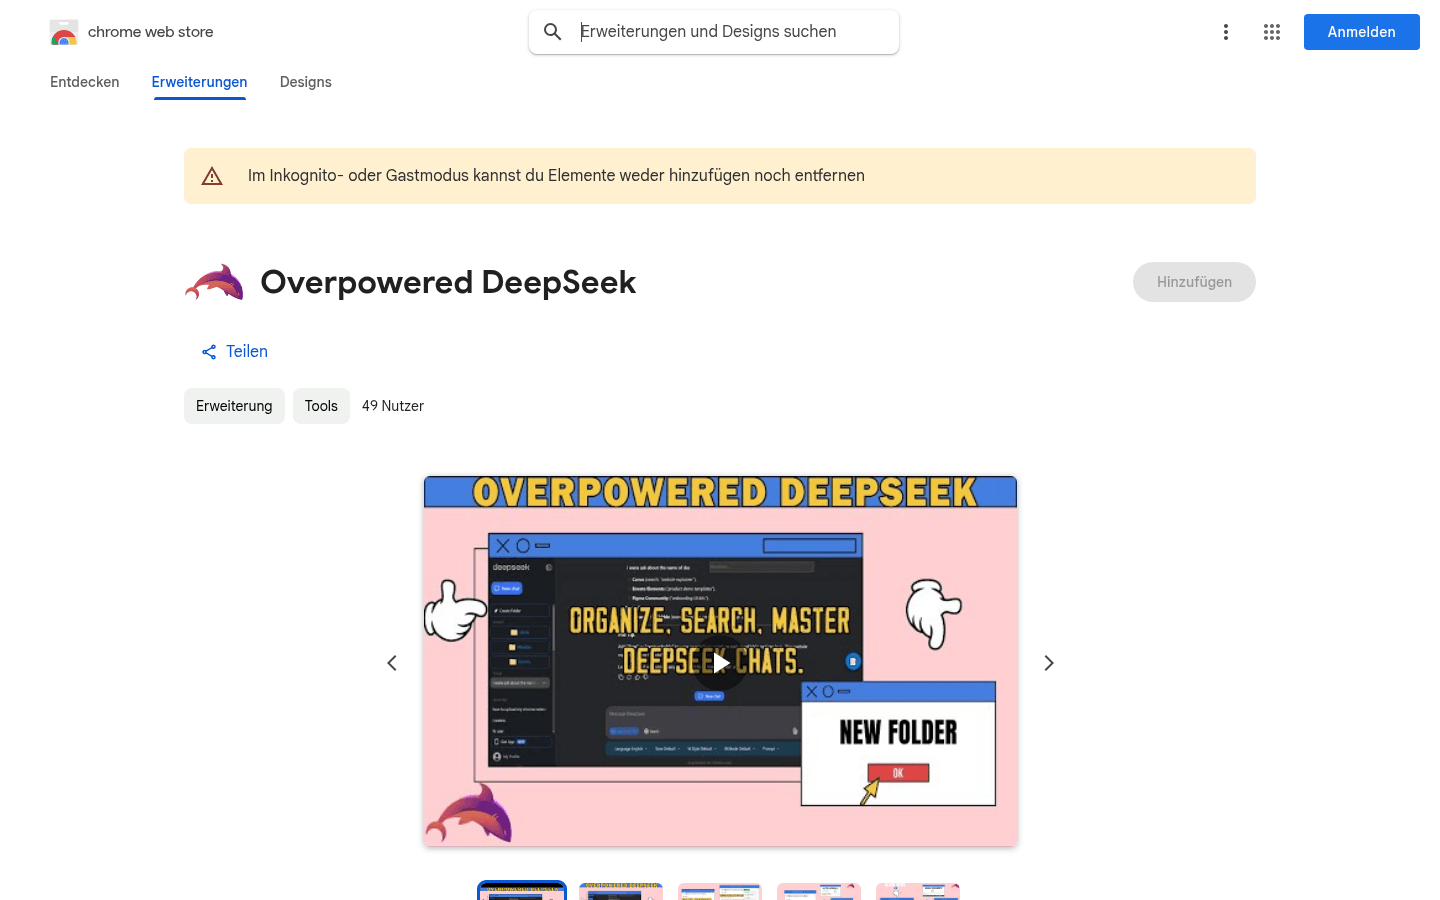Open the three-dot more options menu
The width and height of the screenshot is (1440, 900).
pyautogui.click(x=1226, y=32)
